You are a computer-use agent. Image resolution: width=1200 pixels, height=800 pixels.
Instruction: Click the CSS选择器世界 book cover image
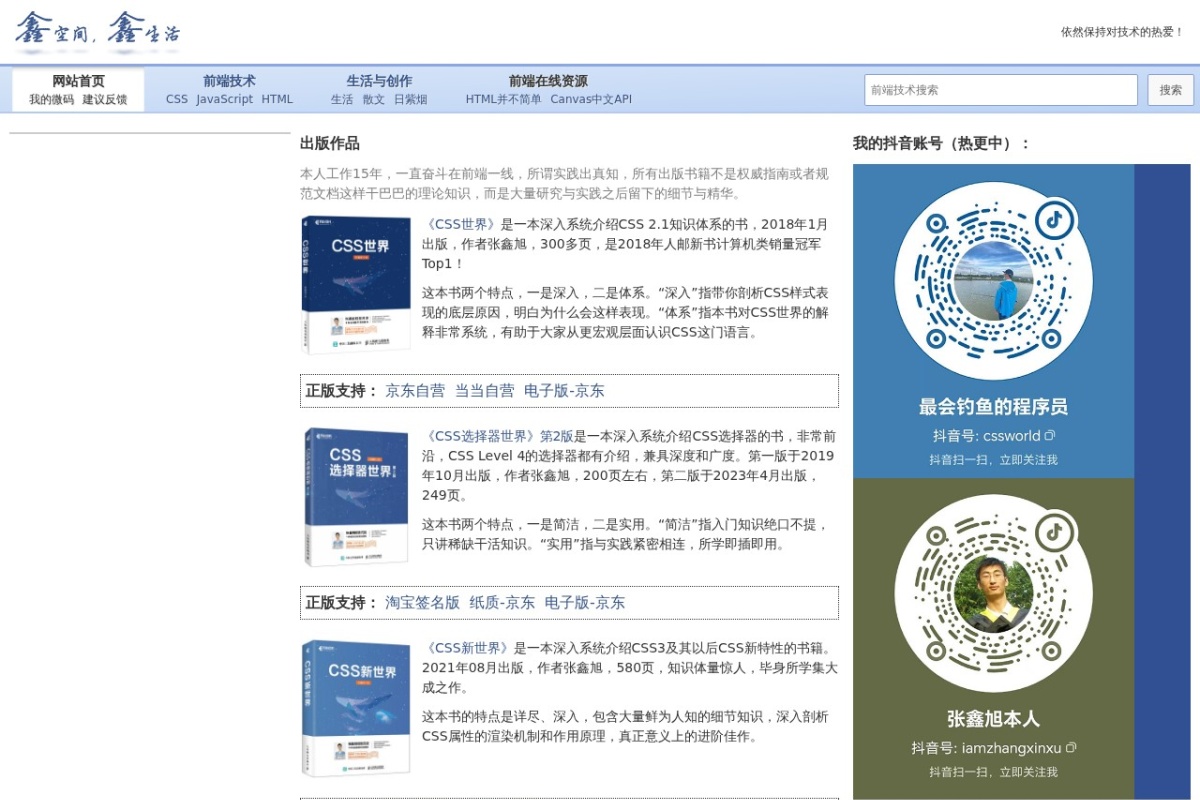point(356,497)
